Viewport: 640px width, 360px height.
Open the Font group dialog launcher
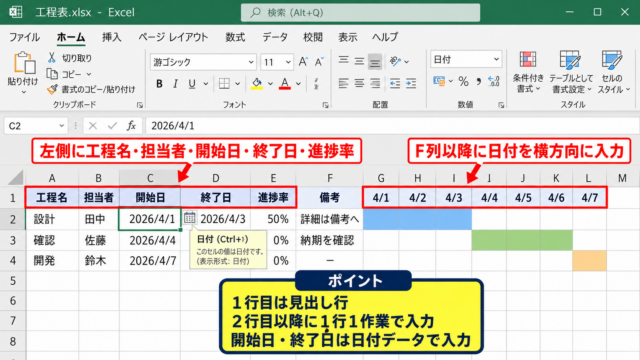click(x=325, y=105)
